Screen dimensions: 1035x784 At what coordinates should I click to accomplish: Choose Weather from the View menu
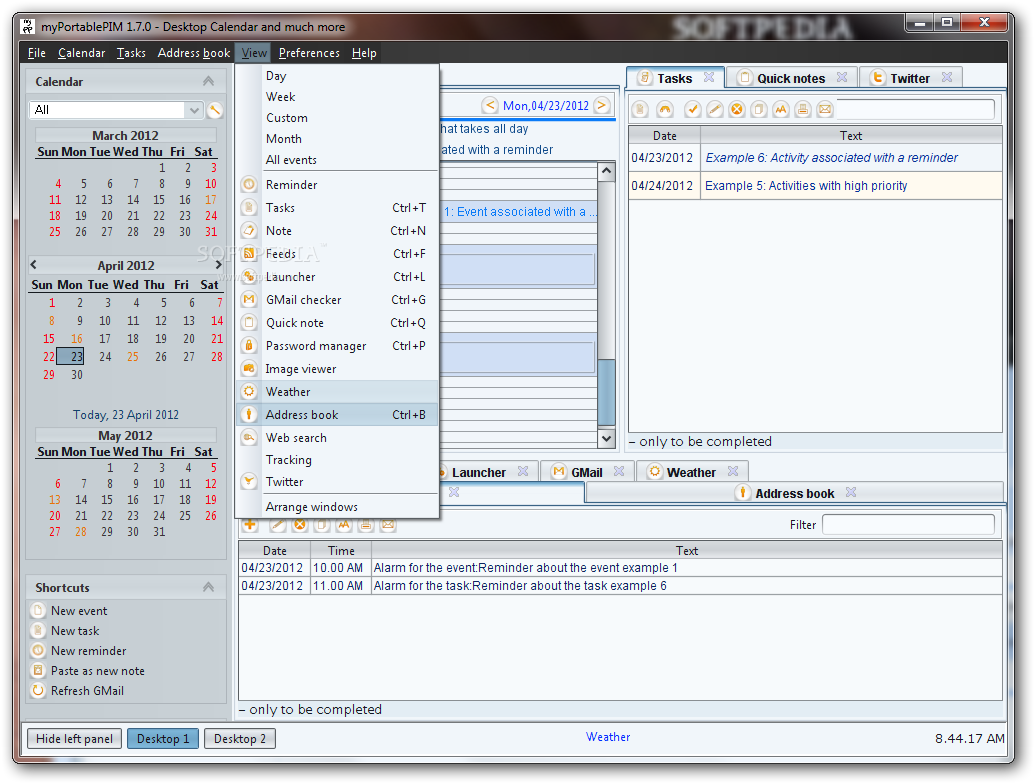point(337,391)
